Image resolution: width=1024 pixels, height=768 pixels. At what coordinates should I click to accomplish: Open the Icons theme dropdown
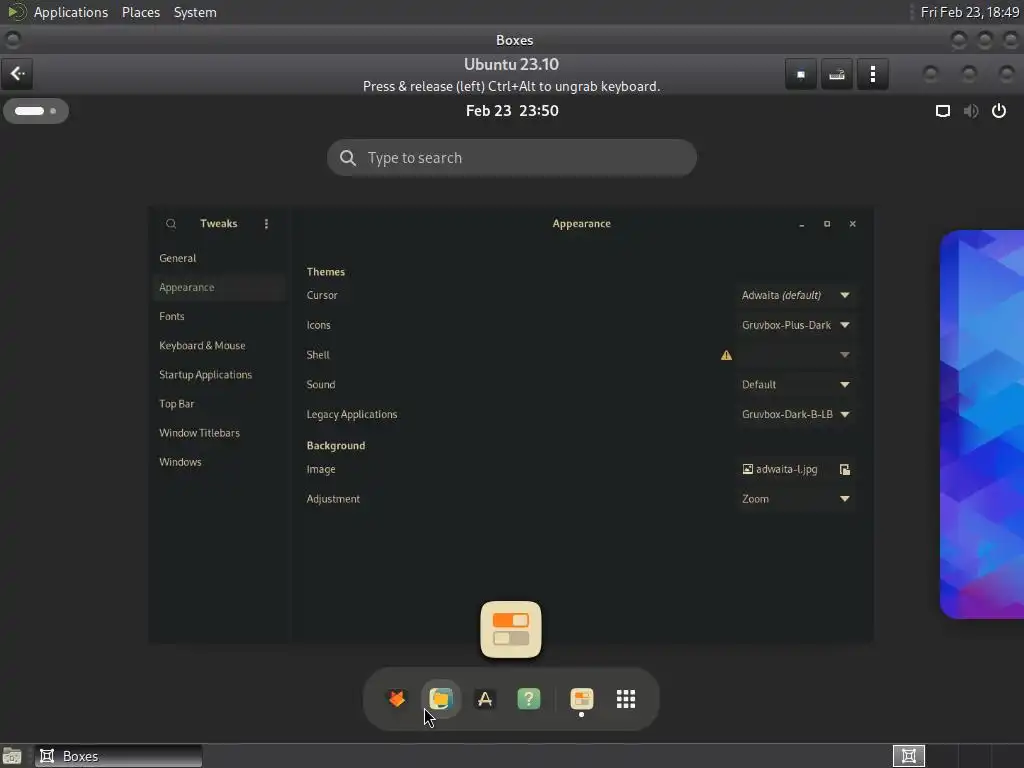click(x=795, y=325)
